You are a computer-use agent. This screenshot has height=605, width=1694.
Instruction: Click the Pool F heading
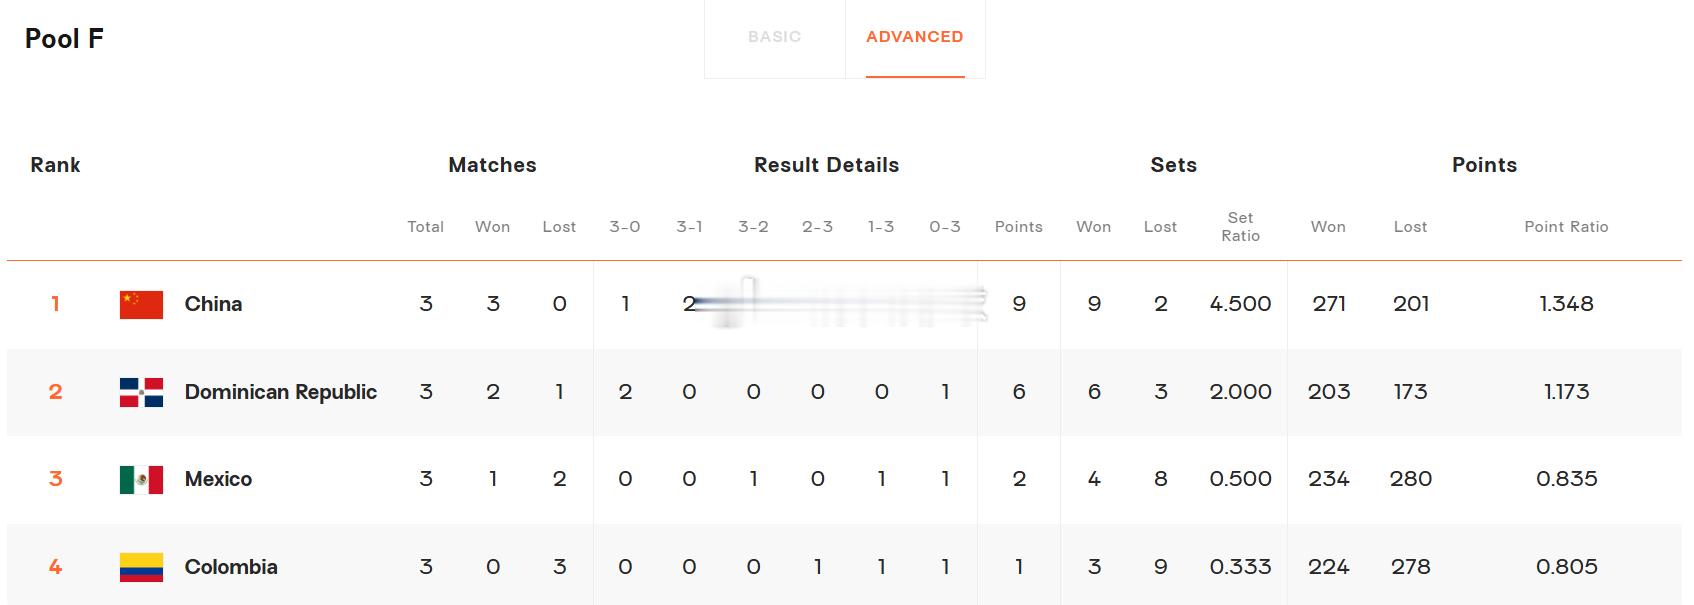[64, 39]
